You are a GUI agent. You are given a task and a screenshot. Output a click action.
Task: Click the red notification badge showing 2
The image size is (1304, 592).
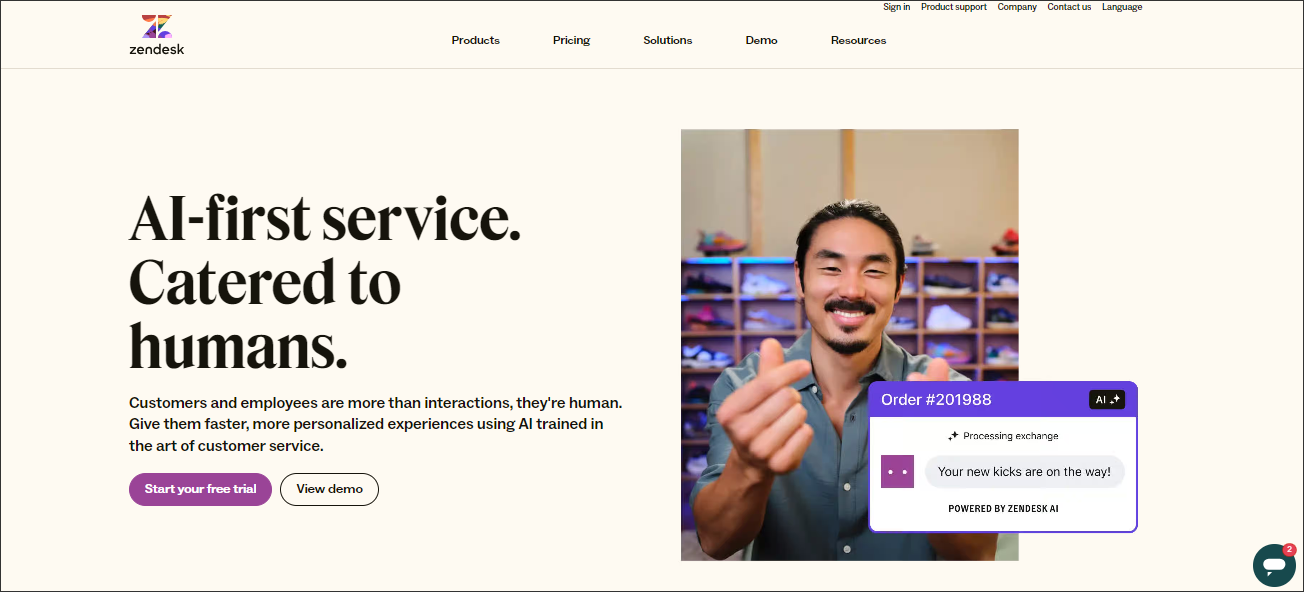click(1290, 549)
